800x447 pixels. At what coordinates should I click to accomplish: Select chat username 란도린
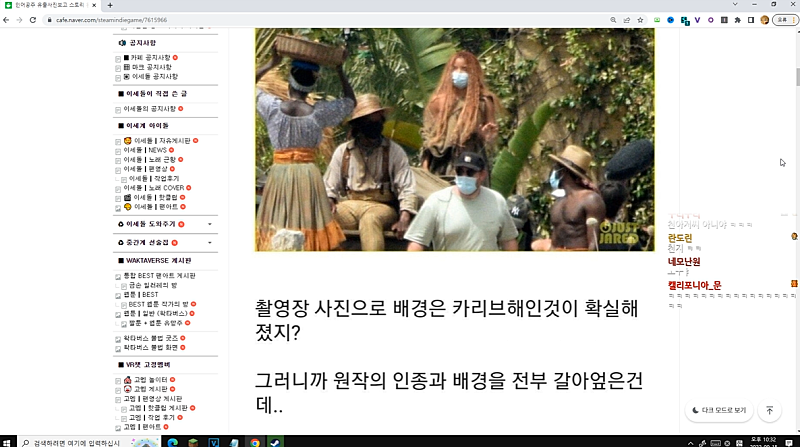click(680, 238)
